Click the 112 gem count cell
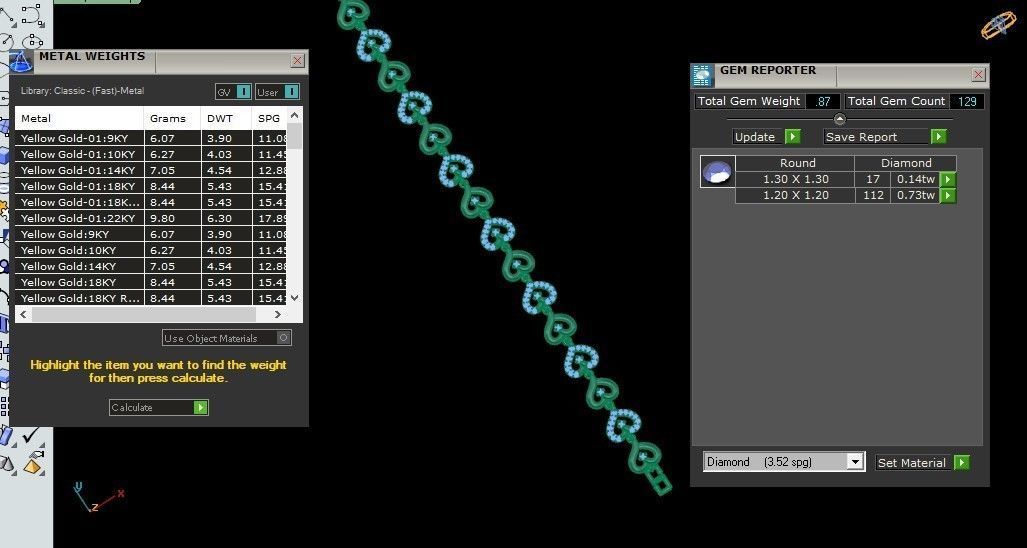The image size is (1027, 548). click(872, 196)
